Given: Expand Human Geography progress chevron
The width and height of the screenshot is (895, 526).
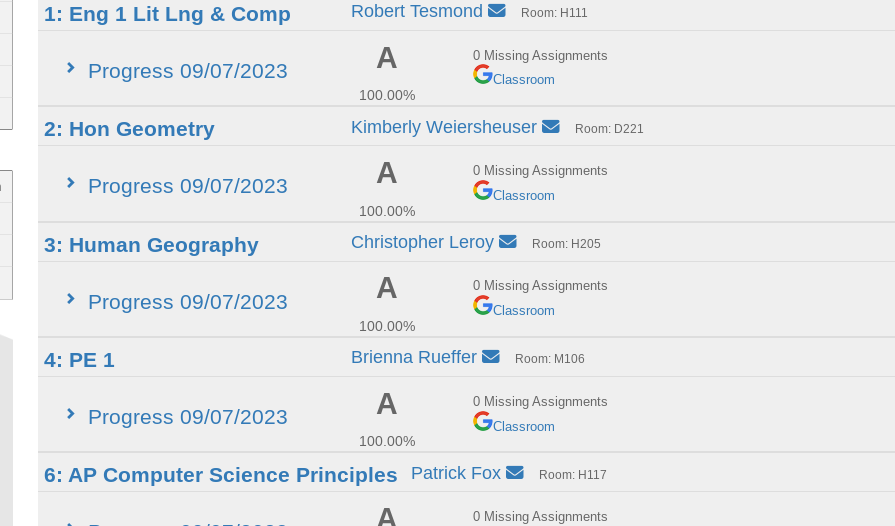Looking at the screenshot, I should (x=71, y=298).
